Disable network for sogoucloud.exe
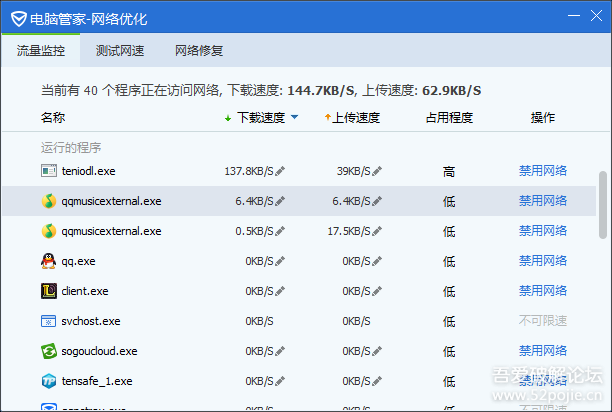 click(543, 351)
